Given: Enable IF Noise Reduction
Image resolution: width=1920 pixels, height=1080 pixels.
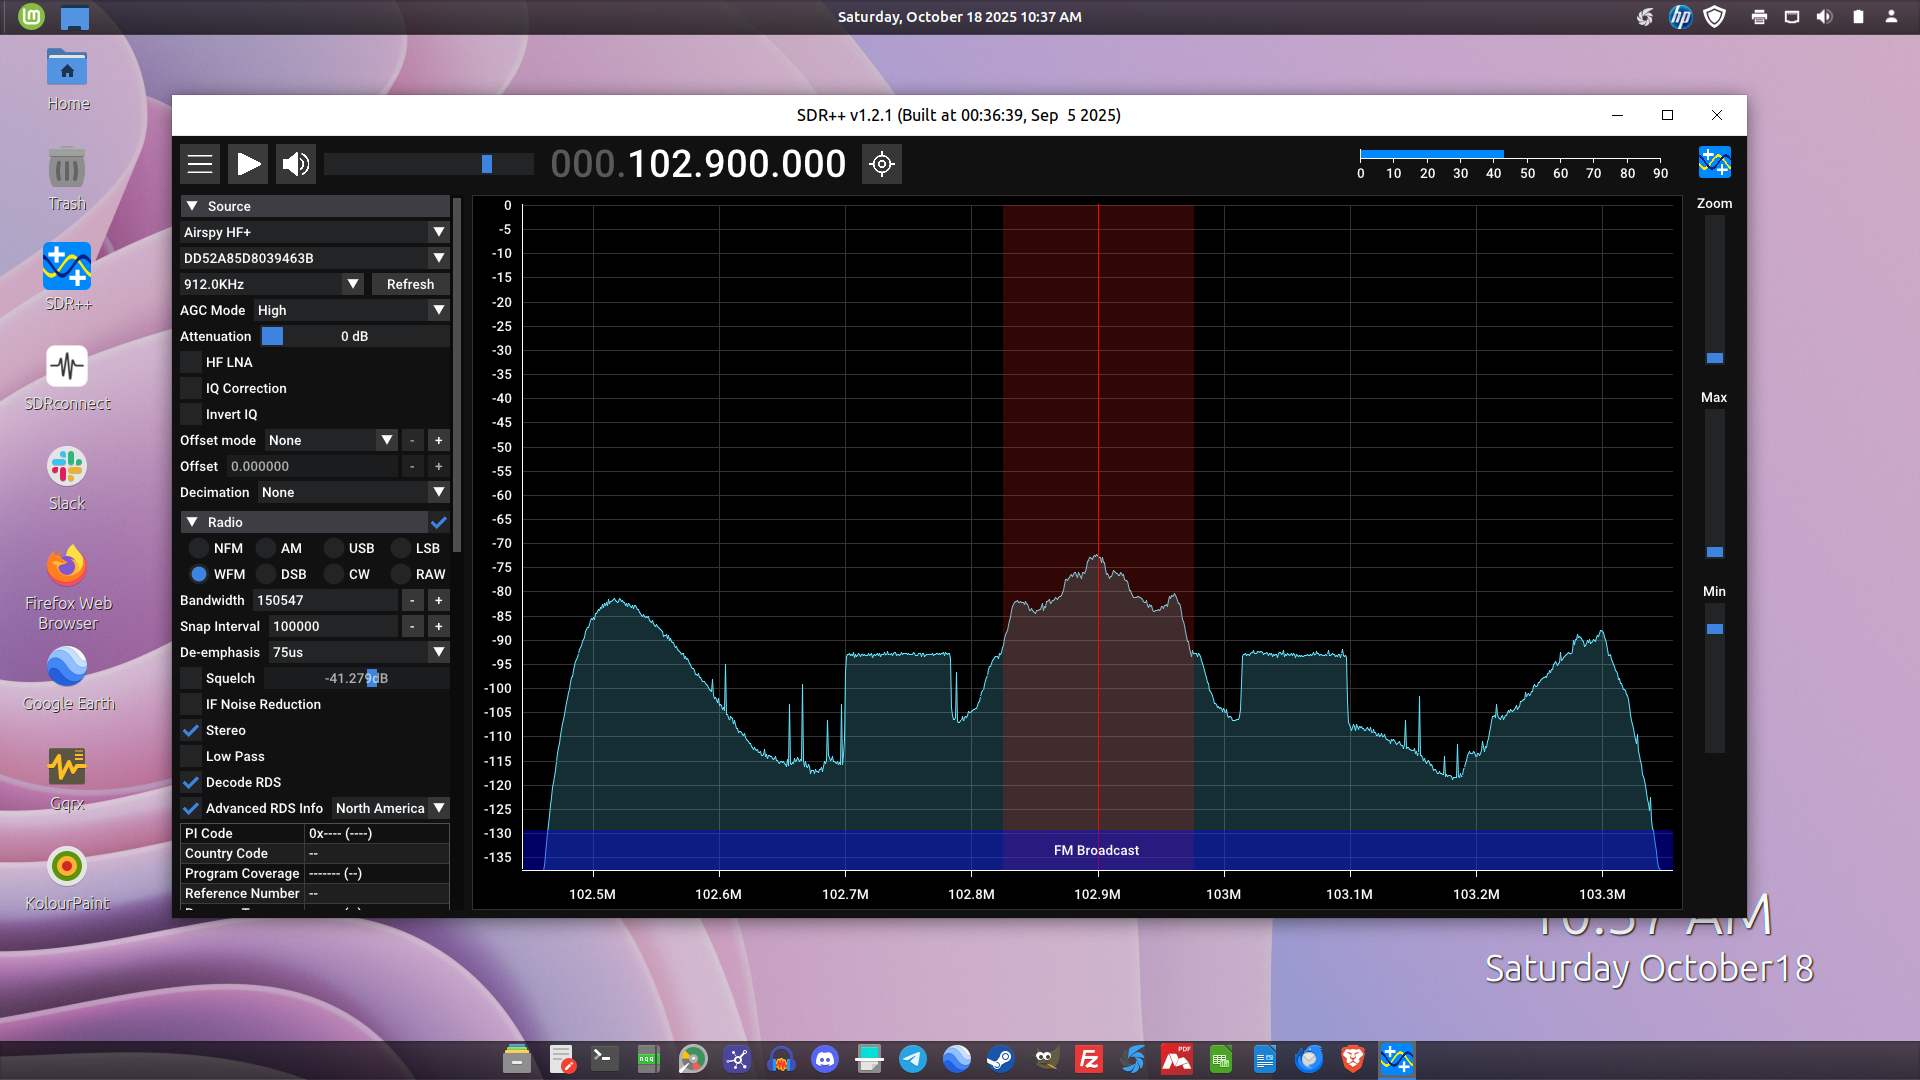Looking at the screenshot, I should pyautogui.click(x=191, y=704).
